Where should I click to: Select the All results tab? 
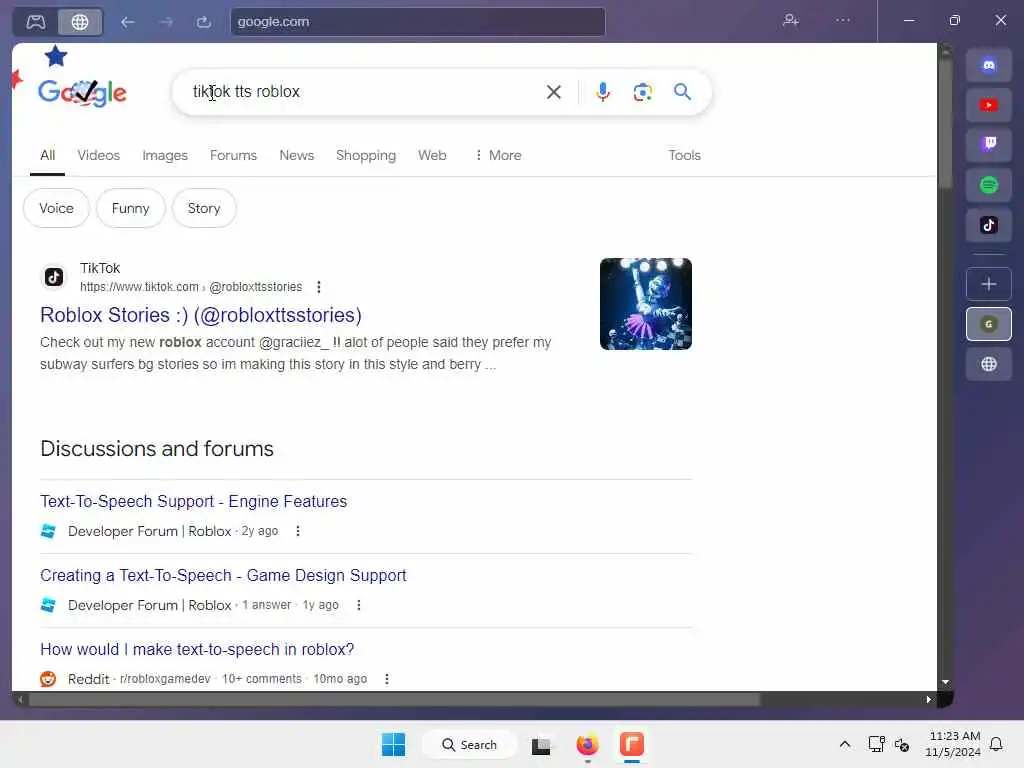click(47, 155)
